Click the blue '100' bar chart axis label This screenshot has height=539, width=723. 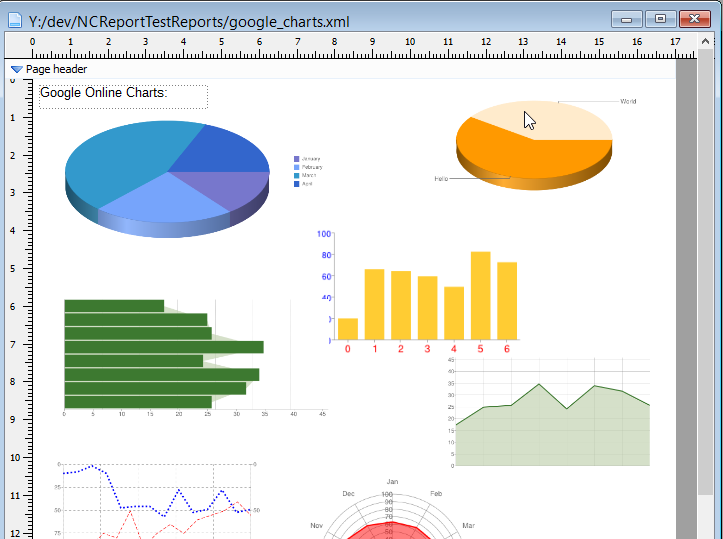click(x=324, y=234)
